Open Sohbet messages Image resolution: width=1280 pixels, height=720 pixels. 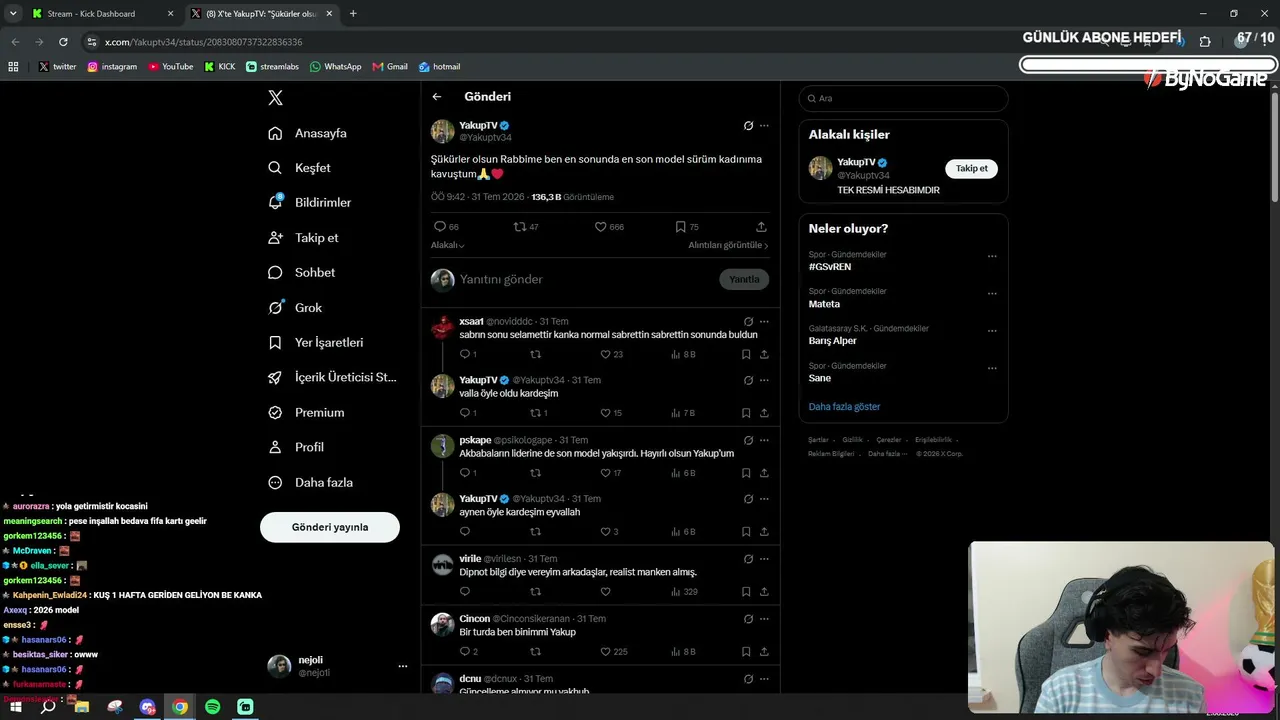tap(302, 273)
